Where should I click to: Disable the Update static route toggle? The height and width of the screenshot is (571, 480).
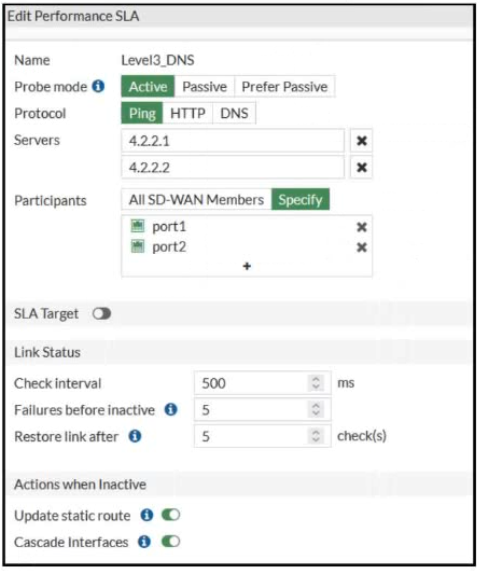coord(171,515)
